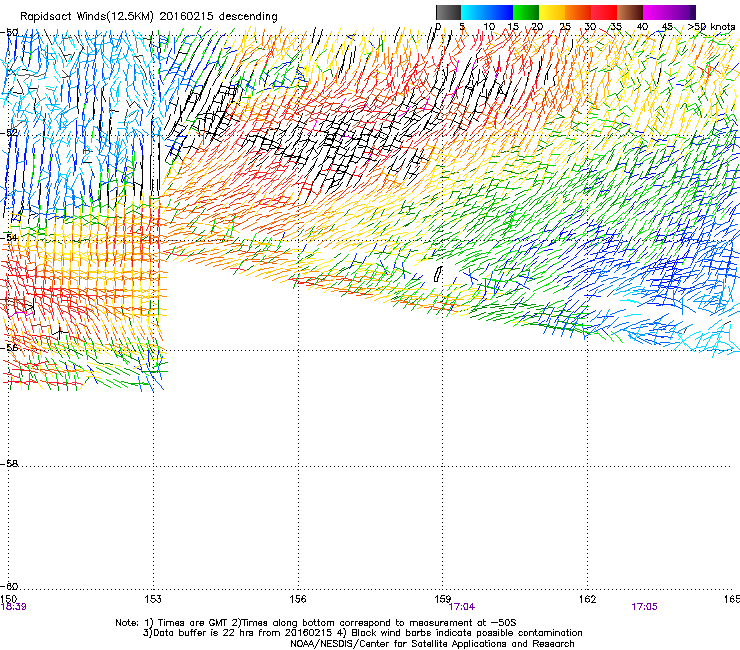
Task: Click the brown 35–40 knots legend swatch
Action: pos(630,12)
